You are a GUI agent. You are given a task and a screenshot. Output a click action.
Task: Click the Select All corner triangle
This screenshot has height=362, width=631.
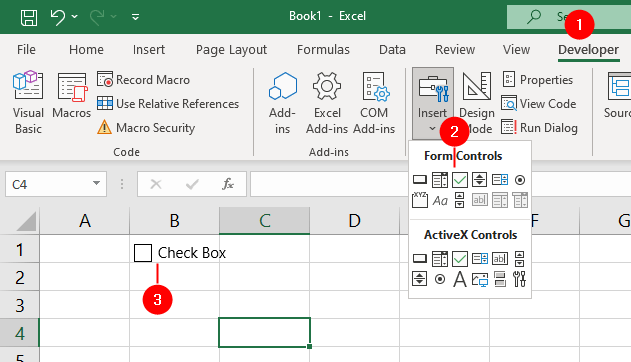(x=26, y=221)
